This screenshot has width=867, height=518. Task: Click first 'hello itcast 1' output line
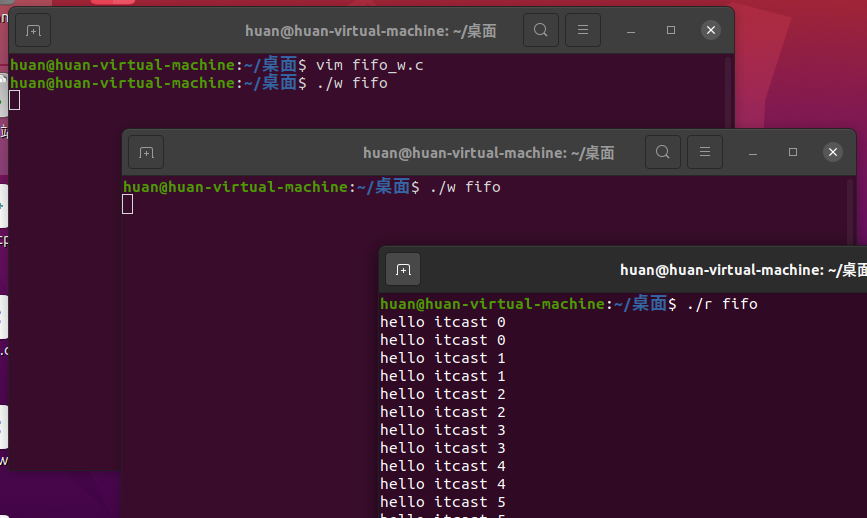pyautogui.click(x=443, y=358)
